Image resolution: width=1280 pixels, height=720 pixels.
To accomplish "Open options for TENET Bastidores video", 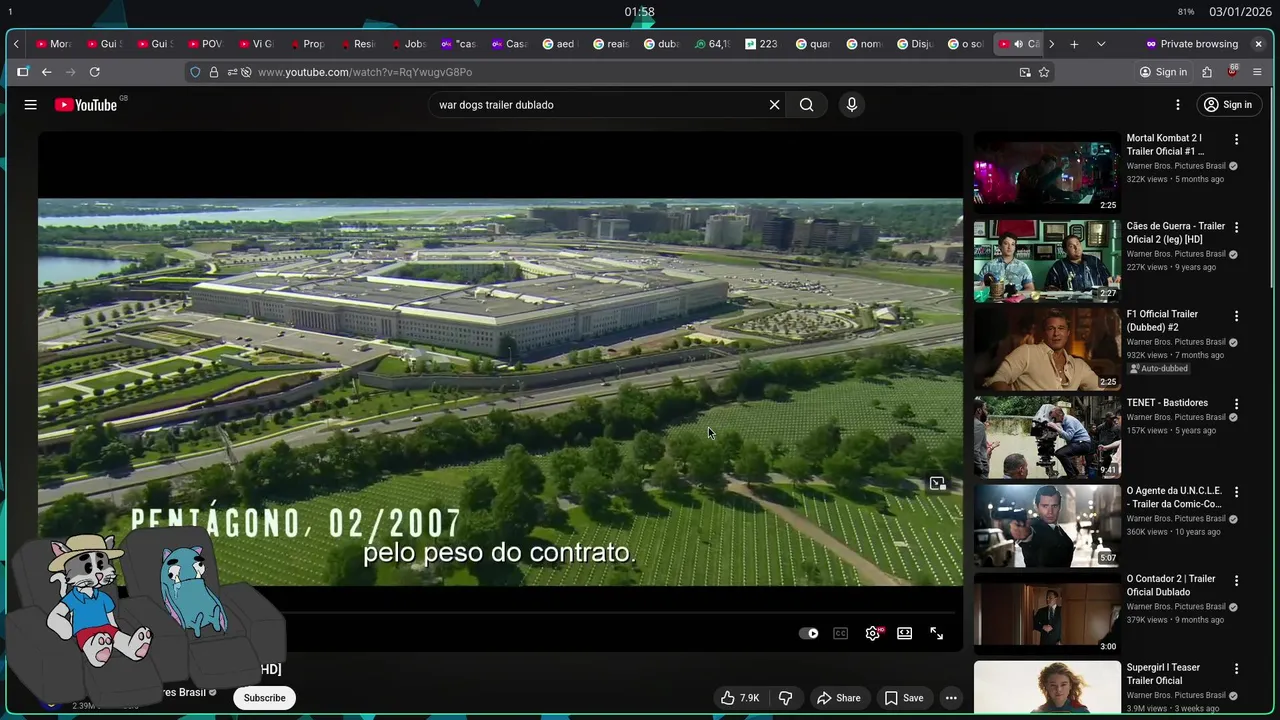I will click(x=1236, y=404).
